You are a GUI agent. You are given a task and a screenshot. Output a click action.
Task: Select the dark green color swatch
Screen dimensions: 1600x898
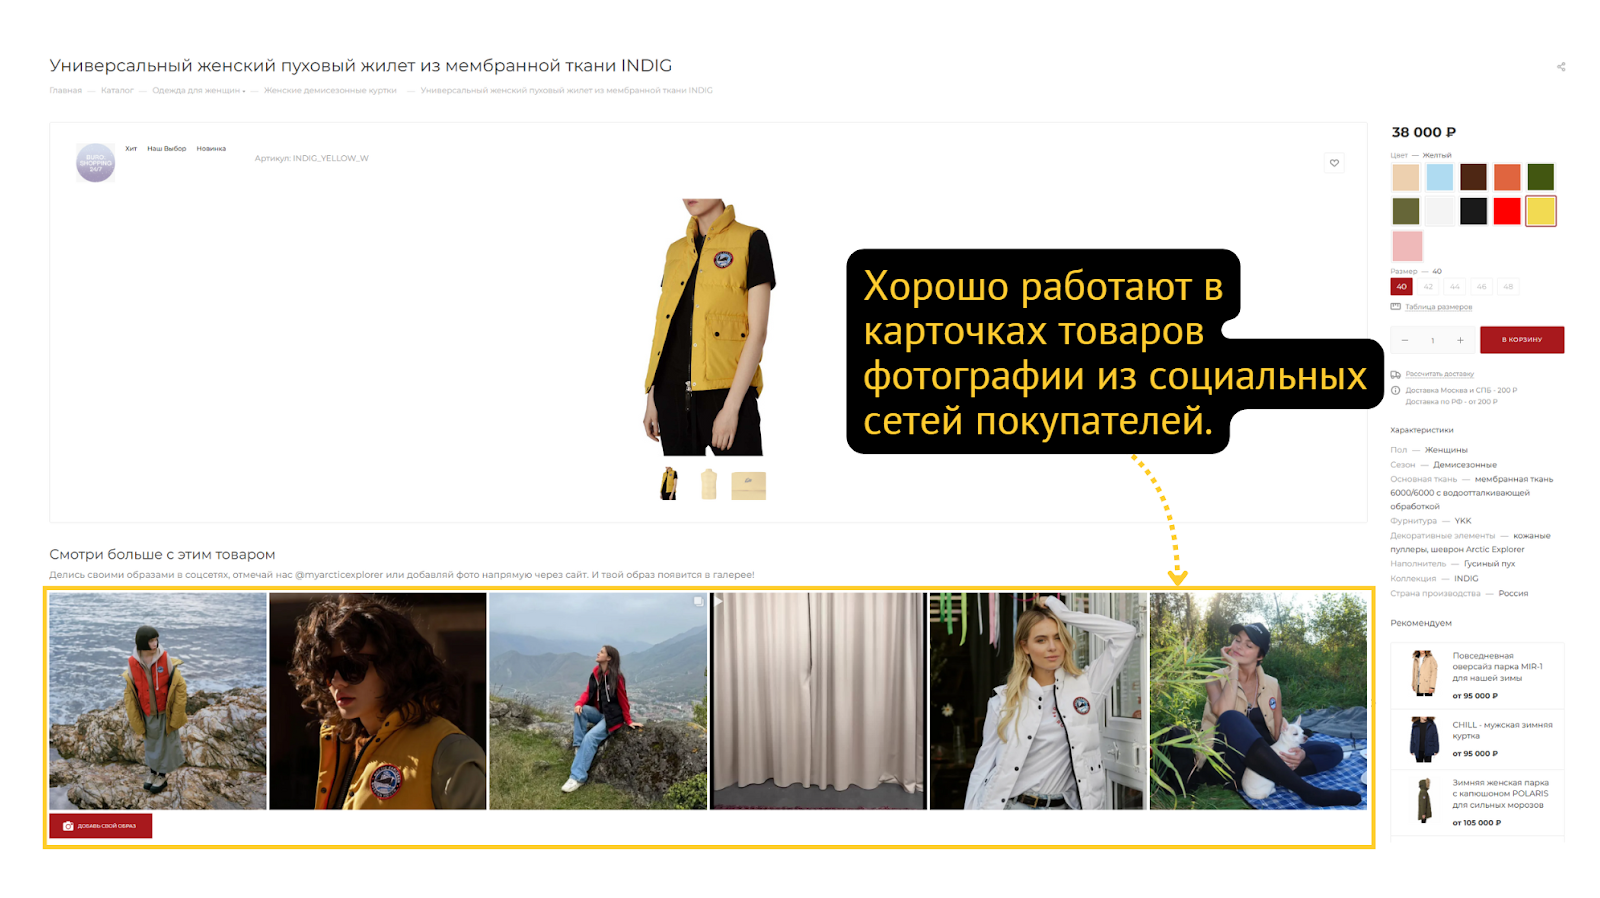[1541, 177]
